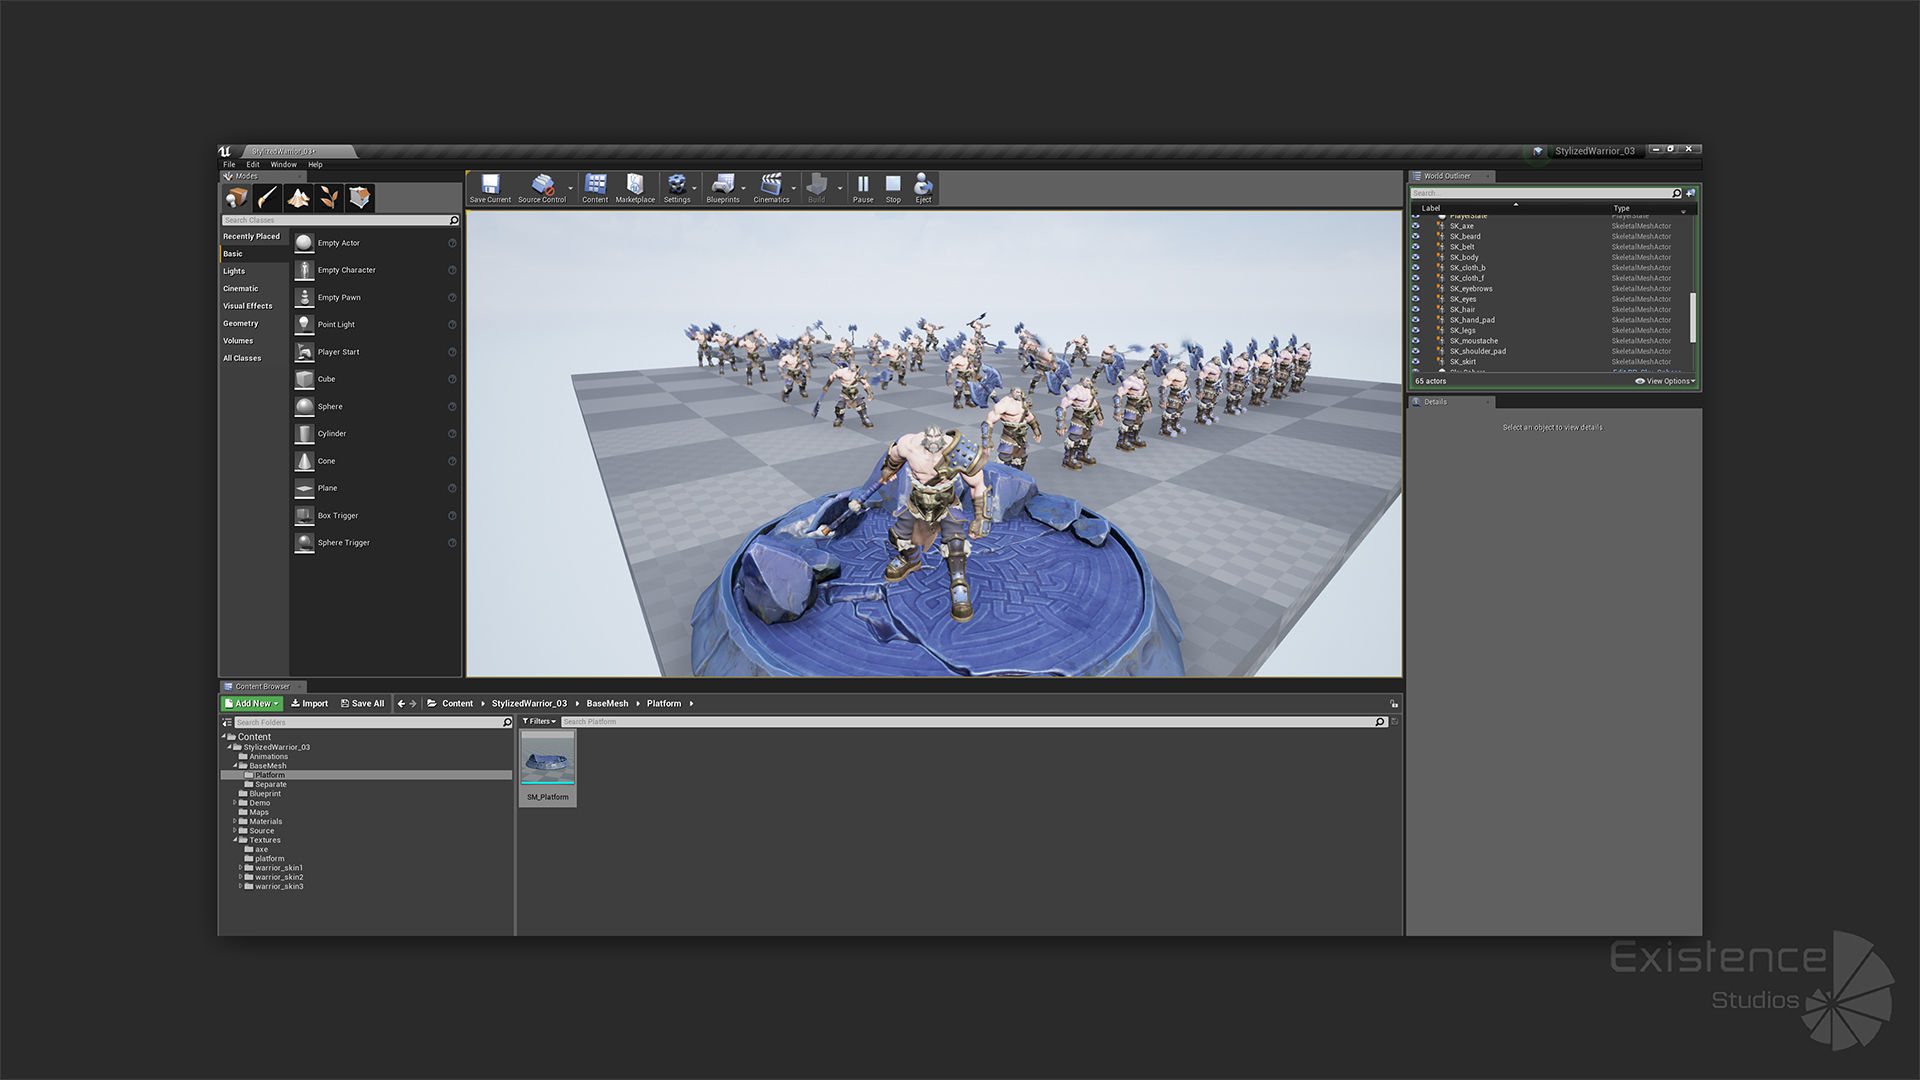Pause the simulation
Screen dimensions: 1920x1080
pyautogui.click(x=863, y=187)
